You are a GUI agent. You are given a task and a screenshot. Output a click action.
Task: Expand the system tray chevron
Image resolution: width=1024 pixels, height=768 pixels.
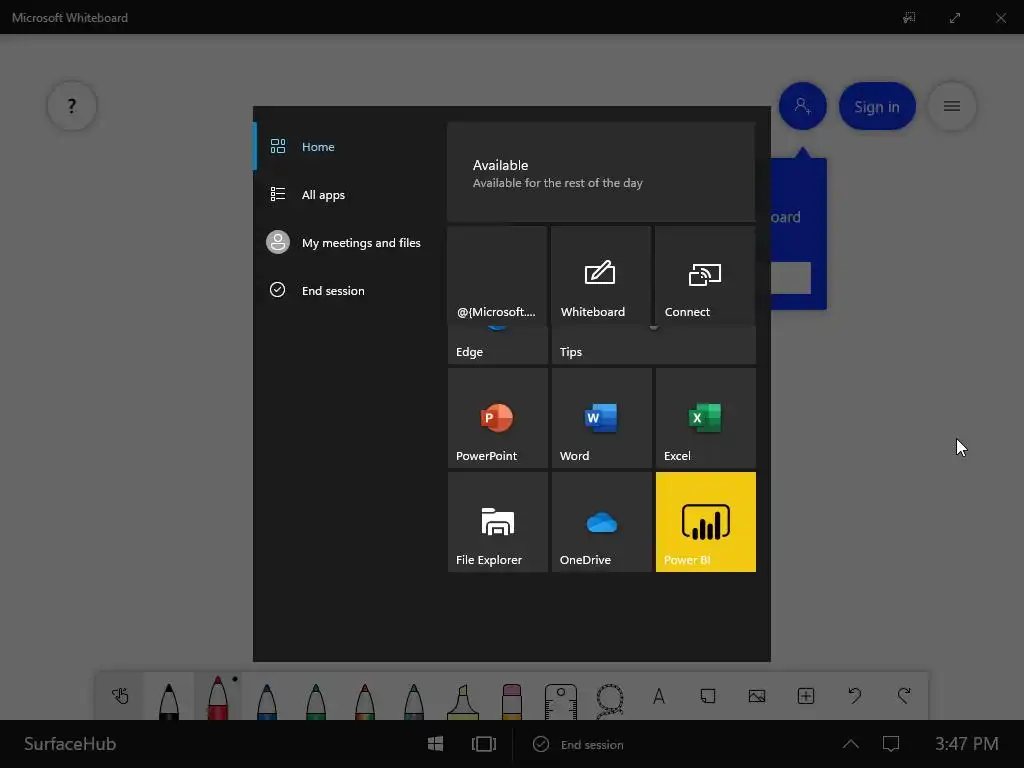pos(850,744)
